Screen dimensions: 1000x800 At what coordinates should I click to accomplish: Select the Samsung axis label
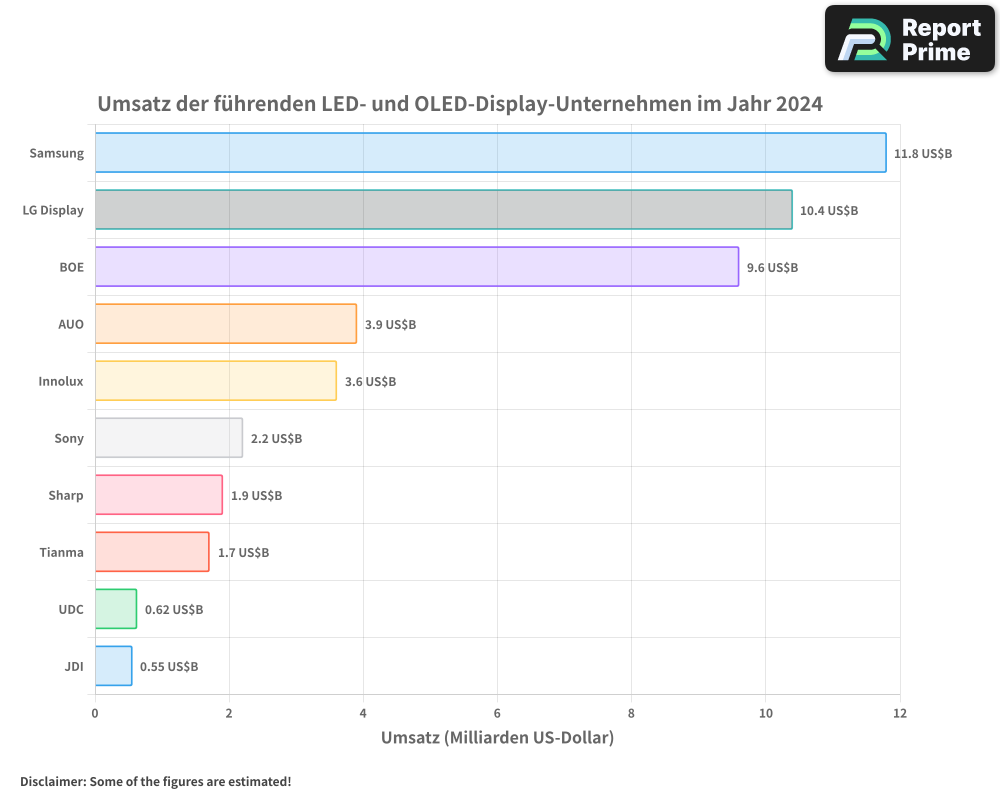(56, 153)
